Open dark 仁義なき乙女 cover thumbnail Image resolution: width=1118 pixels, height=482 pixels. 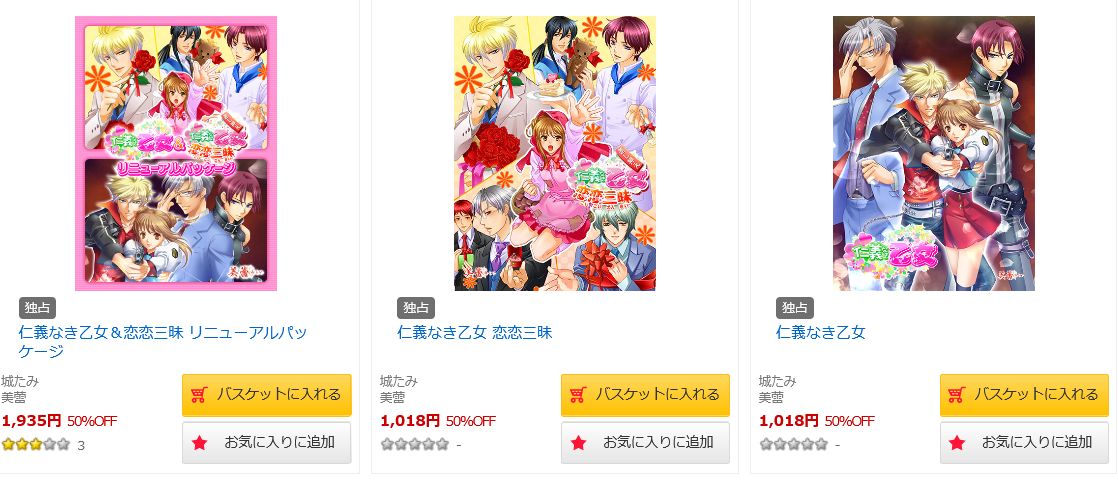(x=933, y=153)
